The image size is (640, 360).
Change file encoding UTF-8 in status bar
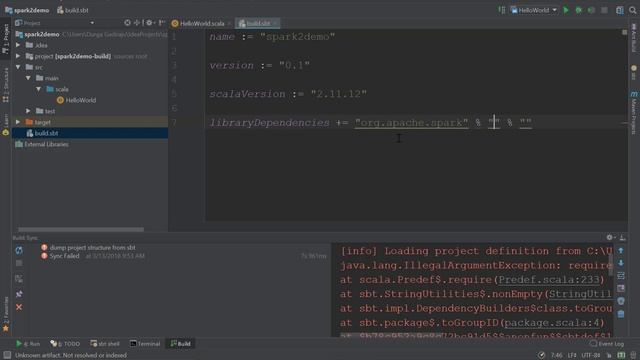click(x=590, y=356)
